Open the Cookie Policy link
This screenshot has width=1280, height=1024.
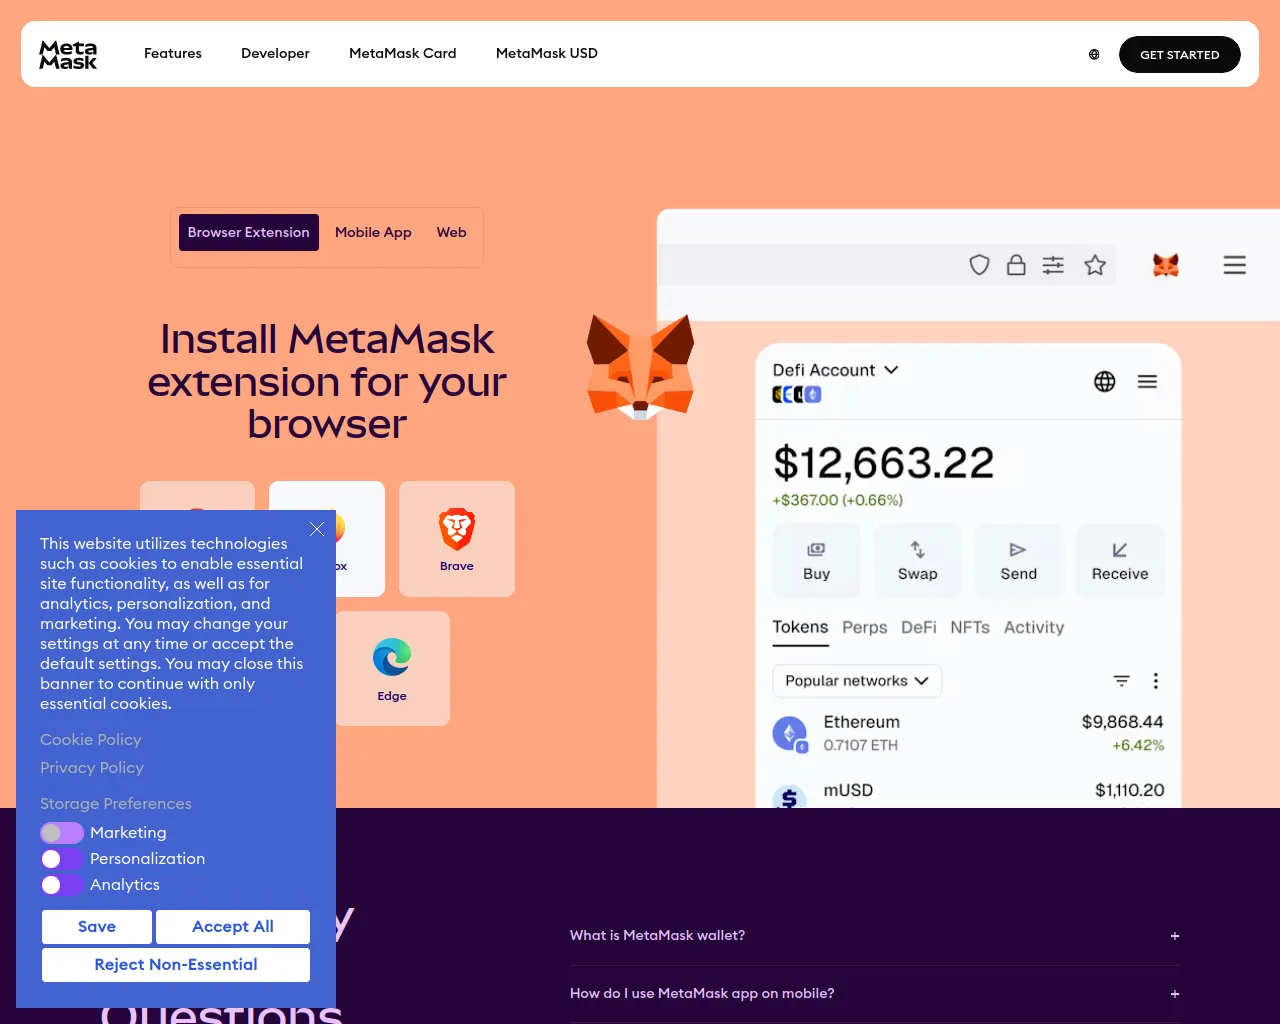coord(91,740)
